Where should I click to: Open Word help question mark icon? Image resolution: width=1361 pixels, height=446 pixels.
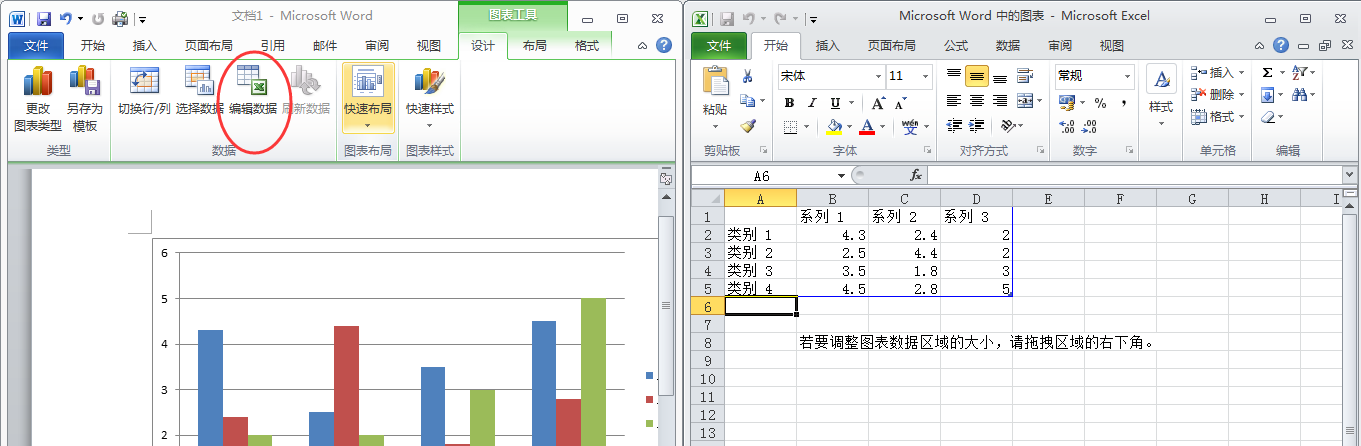tap(663, 45)
